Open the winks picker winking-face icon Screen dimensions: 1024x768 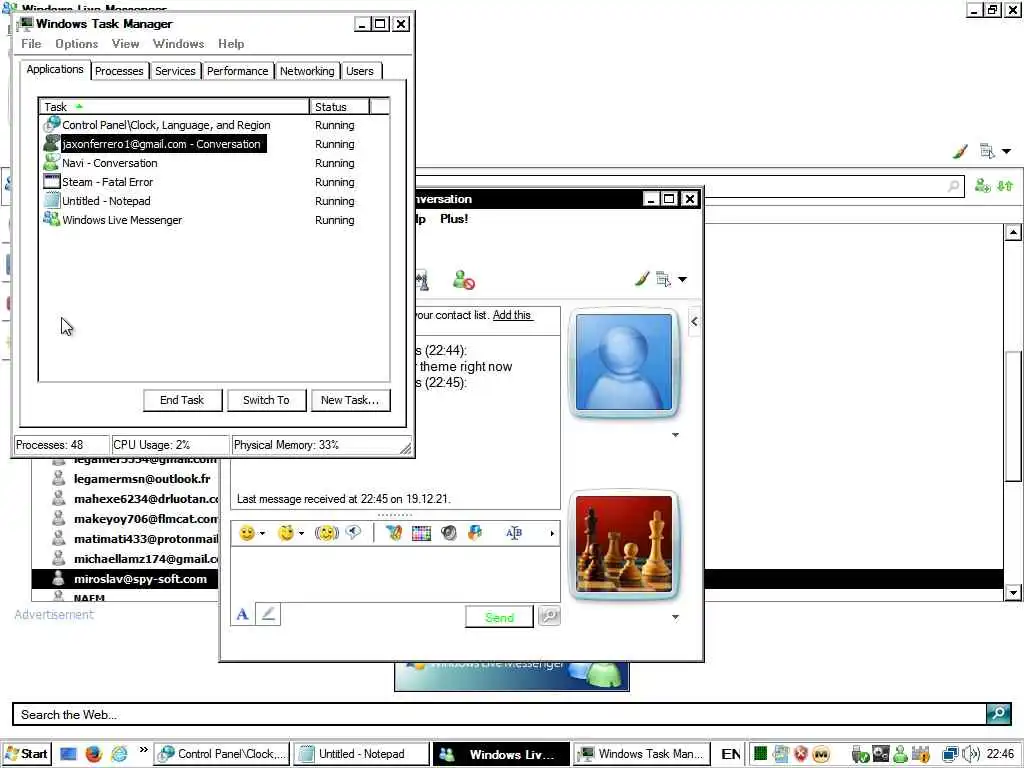point(285,533)
